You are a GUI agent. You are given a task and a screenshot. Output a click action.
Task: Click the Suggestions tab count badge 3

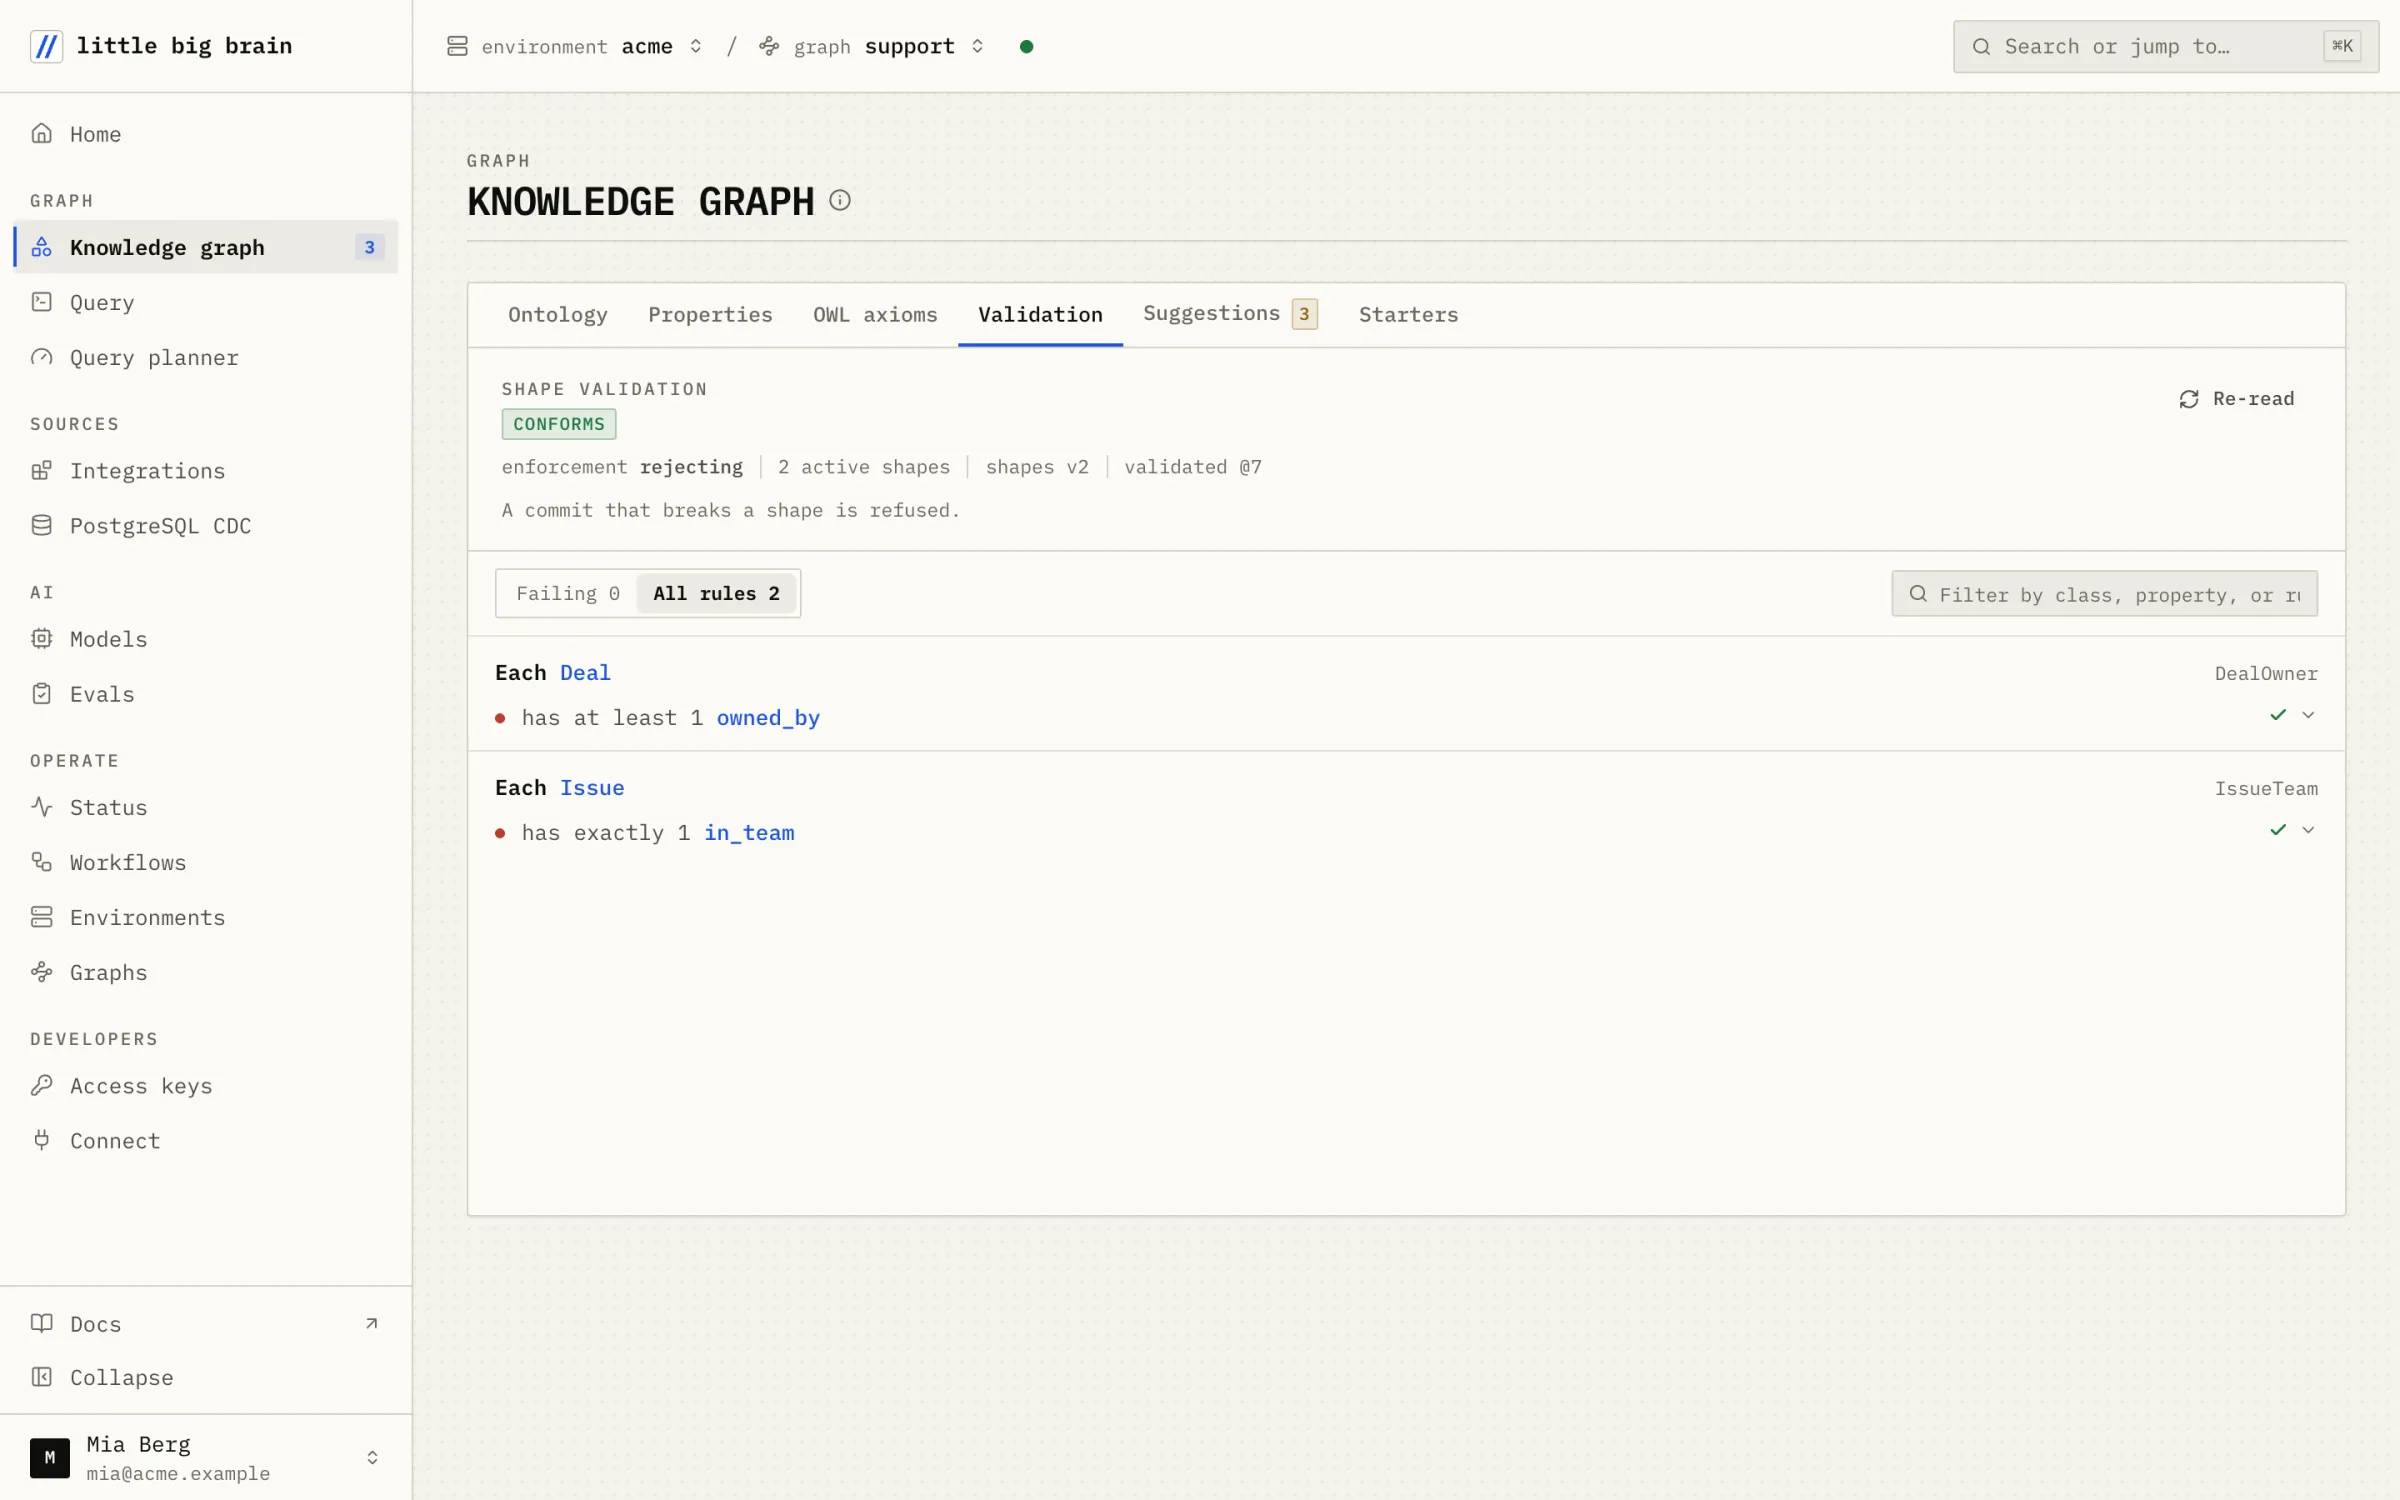[x=1304, y=314]
